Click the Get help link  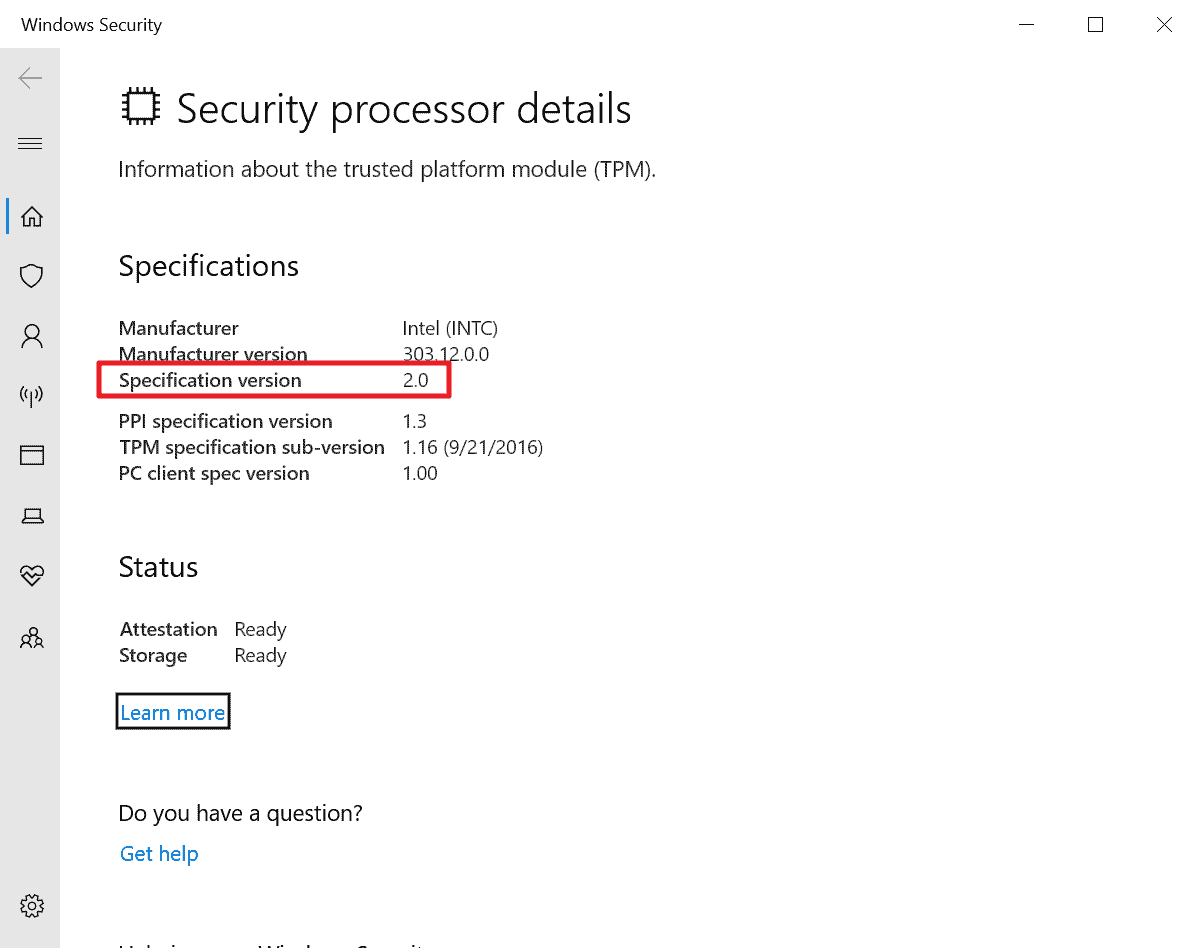click(159, 854)
